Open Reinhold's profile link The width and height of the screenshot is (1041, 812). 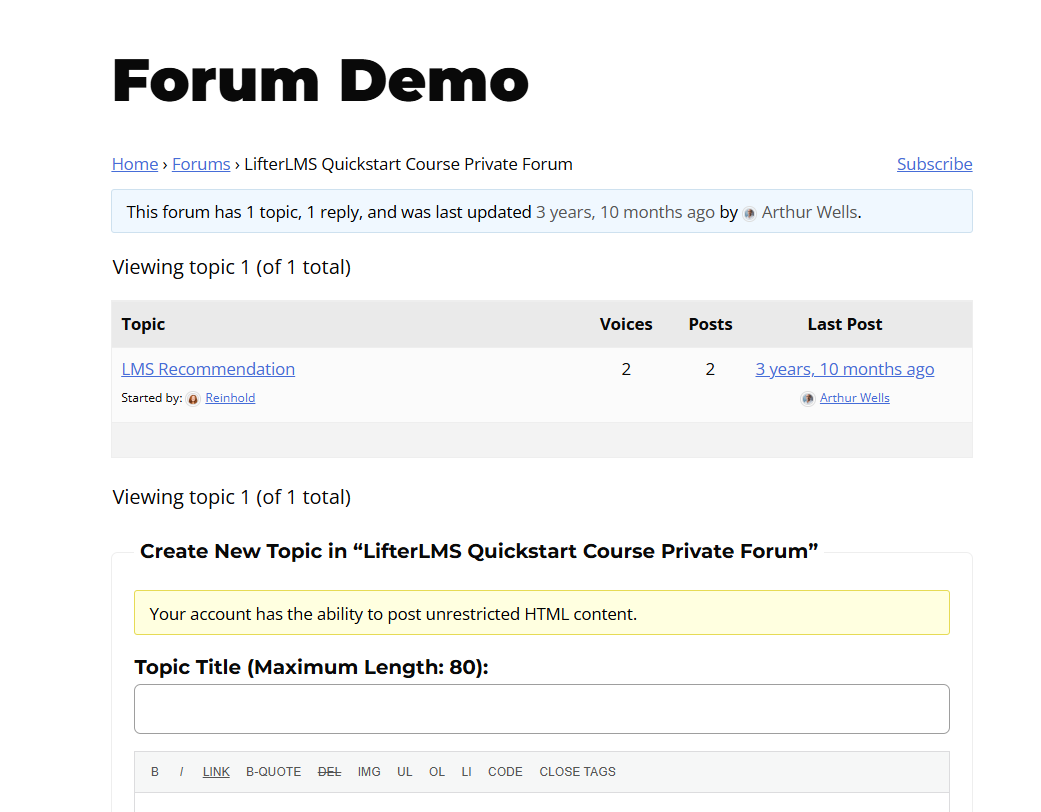click(x=230, y=398)
